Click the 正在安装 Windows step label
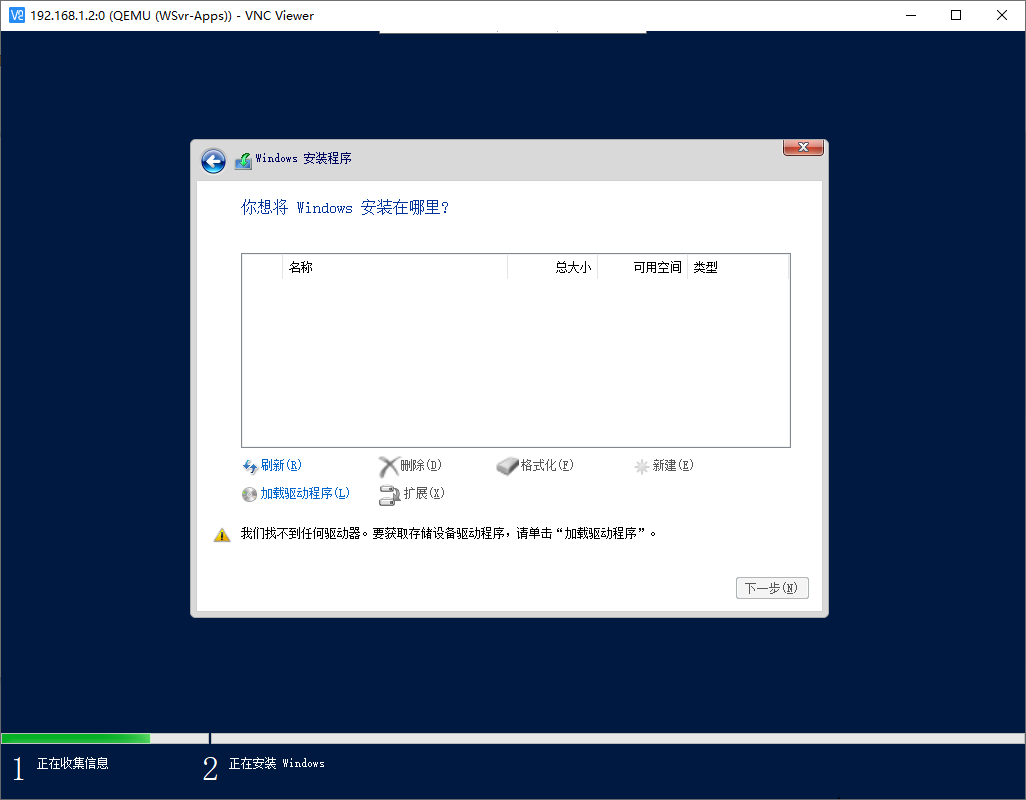The width and height of the screenshot is (1026, 800). tap(277, 763)
